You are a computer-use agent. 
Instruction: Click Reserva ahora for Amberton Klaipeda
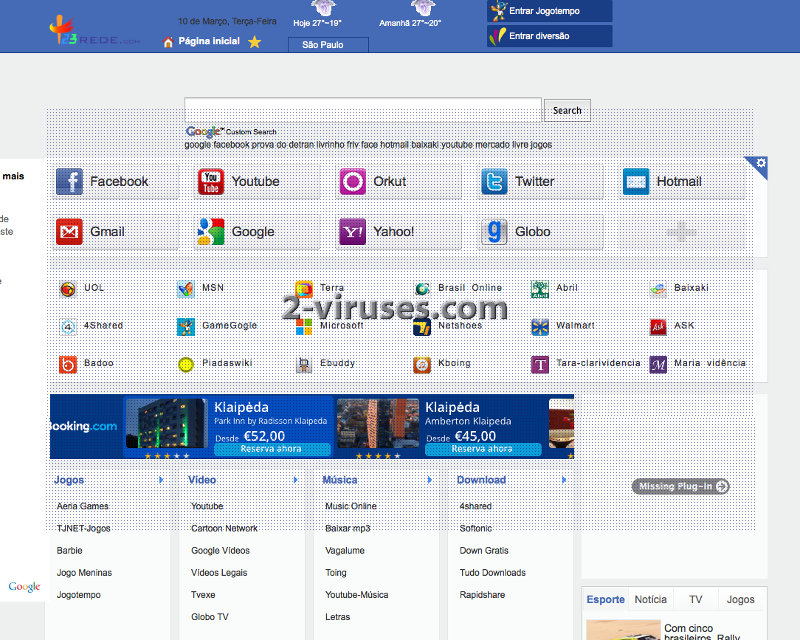pyautogui.click(x=483, y=449)
